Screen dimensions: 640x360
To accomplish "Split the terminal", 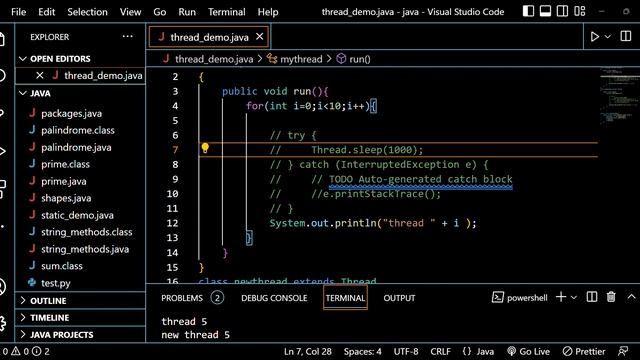I will [592, 297].
